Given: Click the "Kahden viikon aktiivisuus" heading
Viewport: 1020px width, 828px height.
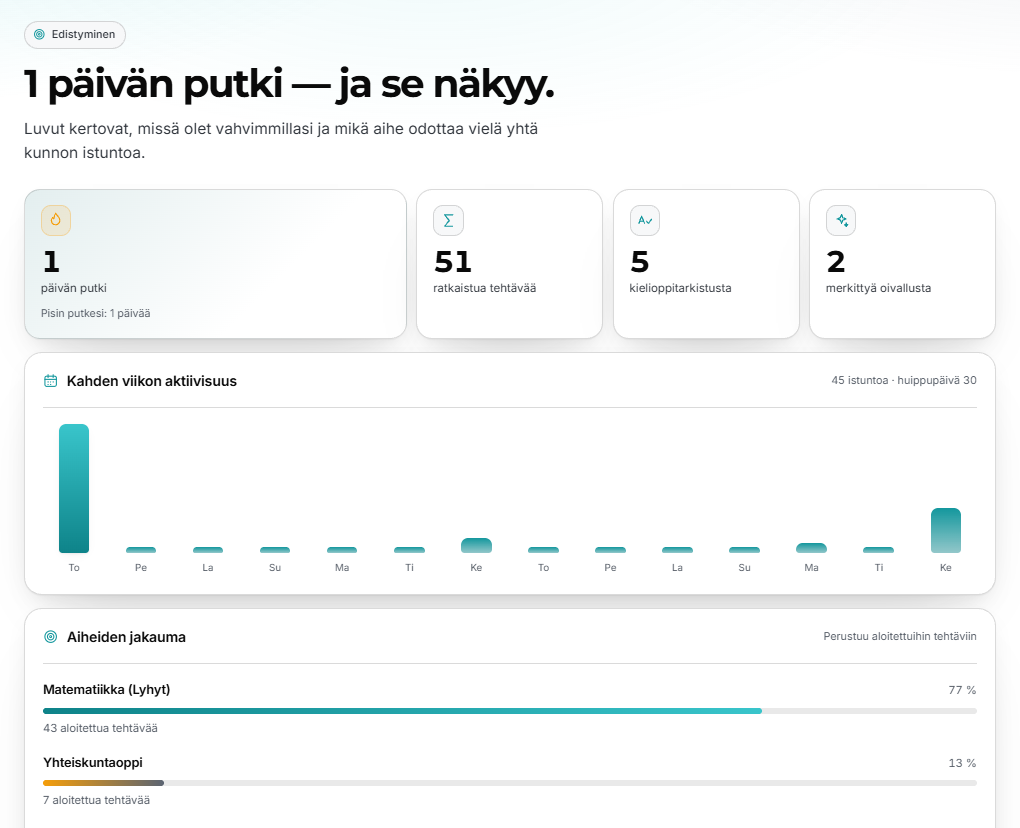Looking at the screenshot, I should pos(152,381).
